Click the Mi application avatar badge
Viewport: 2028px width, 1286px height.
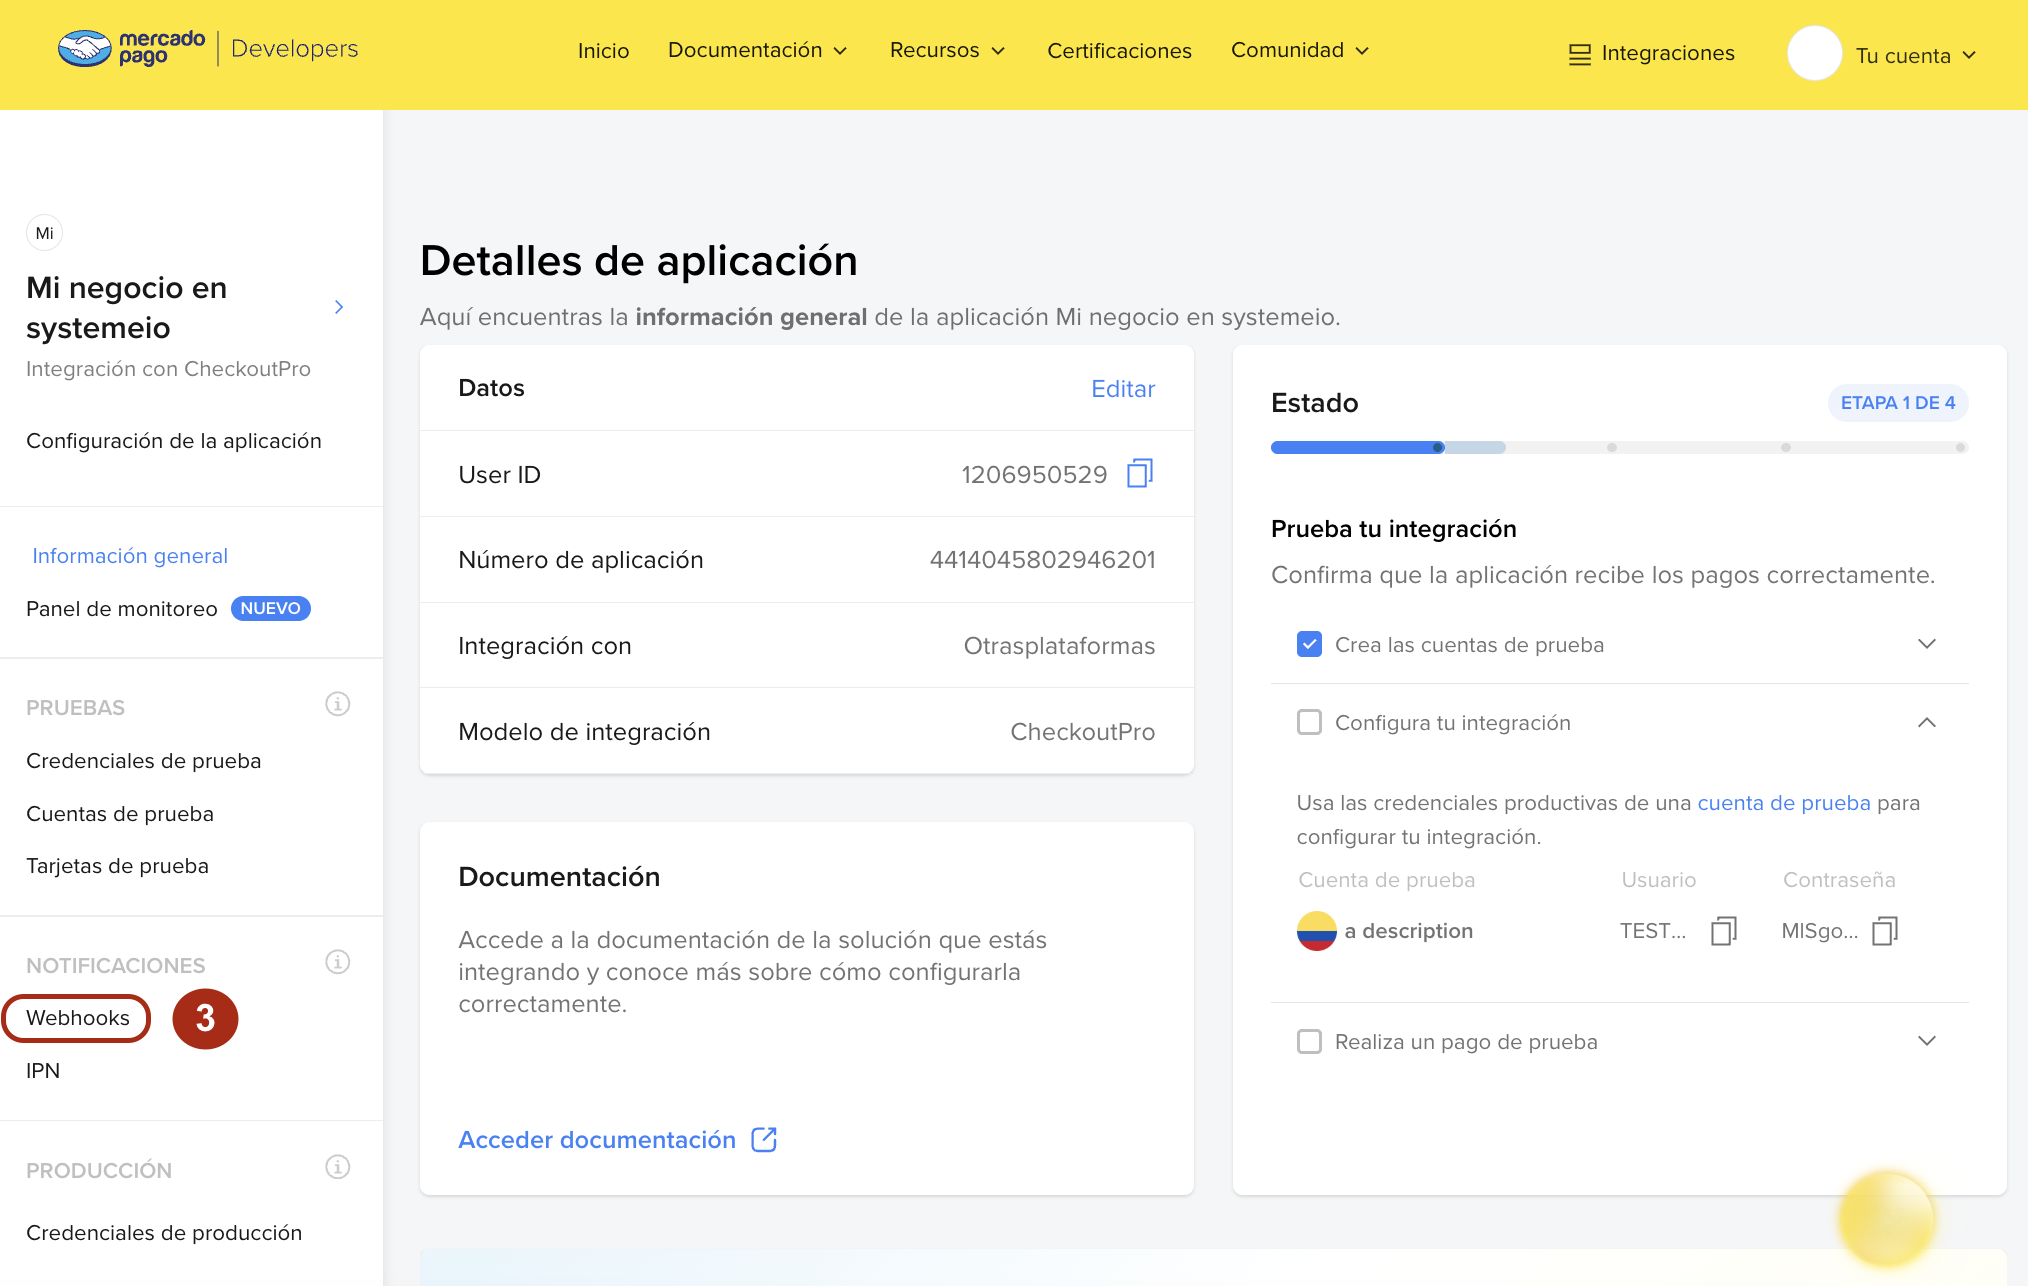44,233
